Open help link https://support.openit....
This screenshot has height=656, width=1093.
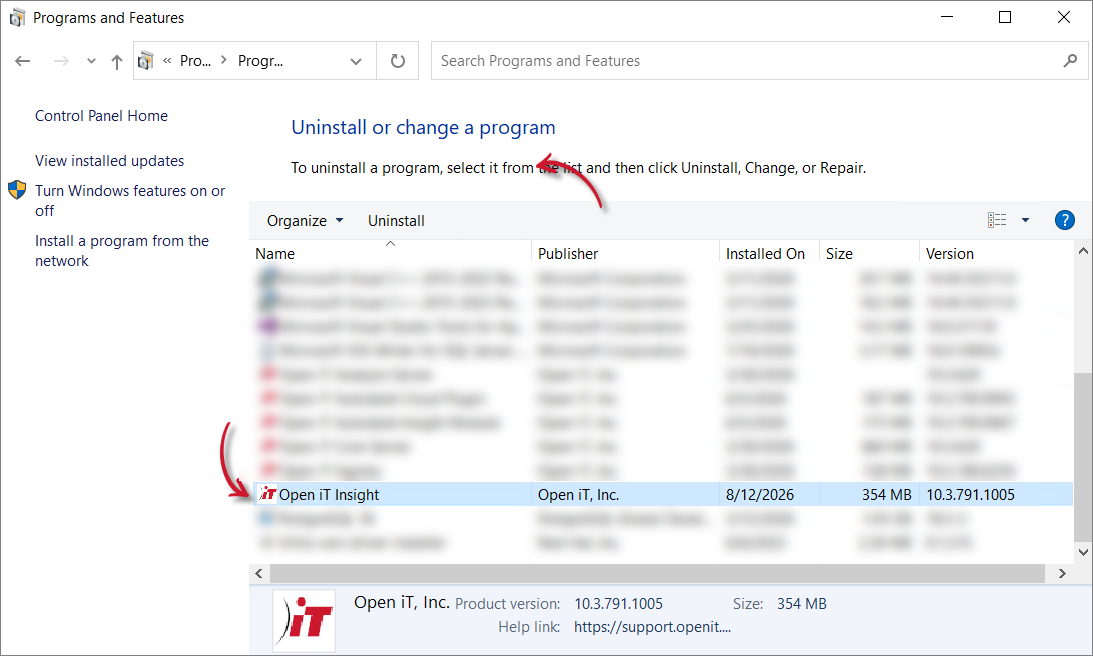point(652,627)
